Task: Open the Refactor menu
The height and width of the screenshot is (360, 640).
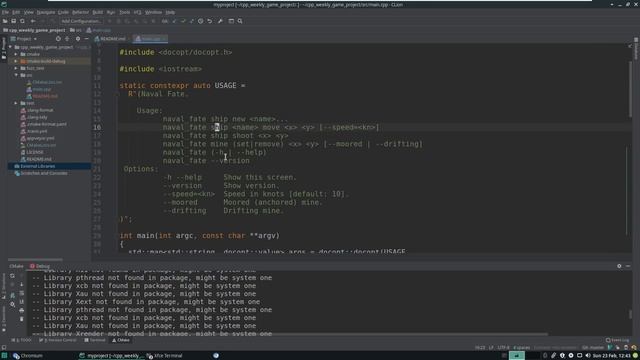Action: [x=80, y=12]
